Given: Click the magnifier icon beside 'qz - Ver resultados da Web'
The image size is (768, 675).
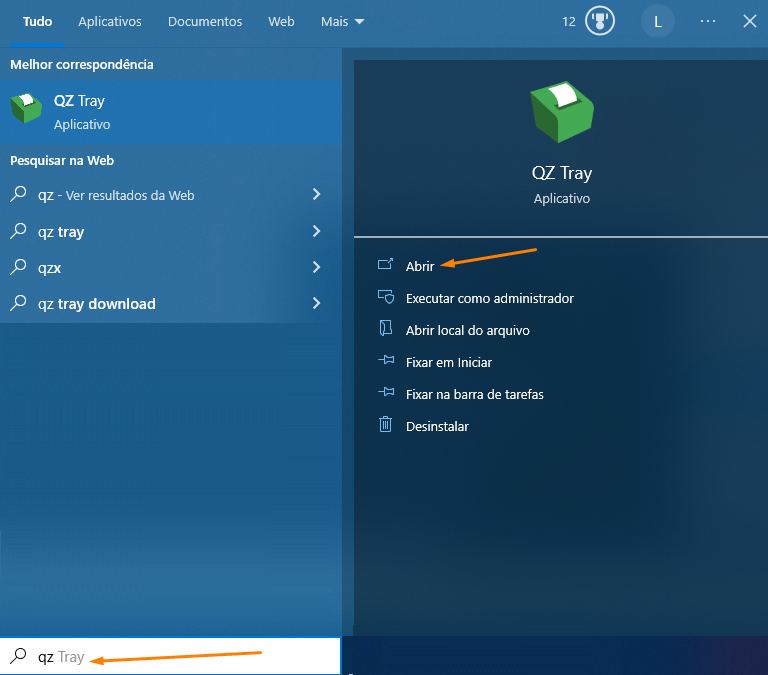Looking at the screenshot, I should click(18, 194).
